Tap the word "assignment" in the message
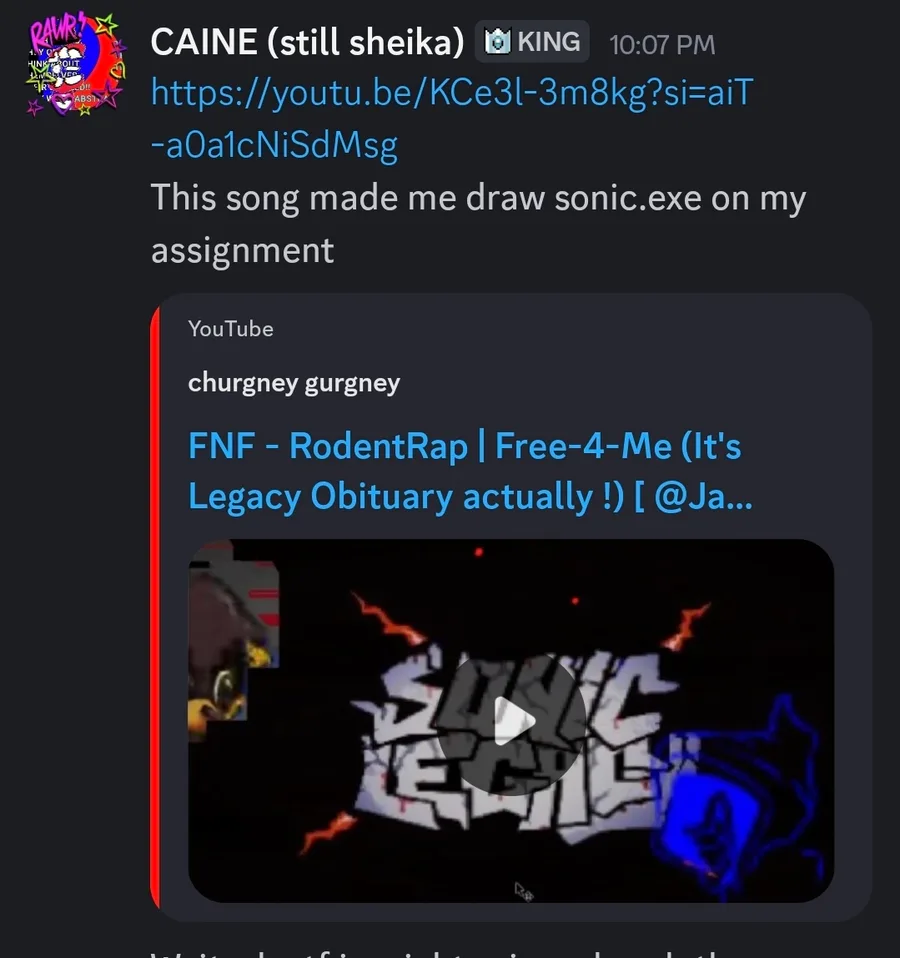Image resolution: width=900 pixels, height=958 pixels. (x=242, y=249)
